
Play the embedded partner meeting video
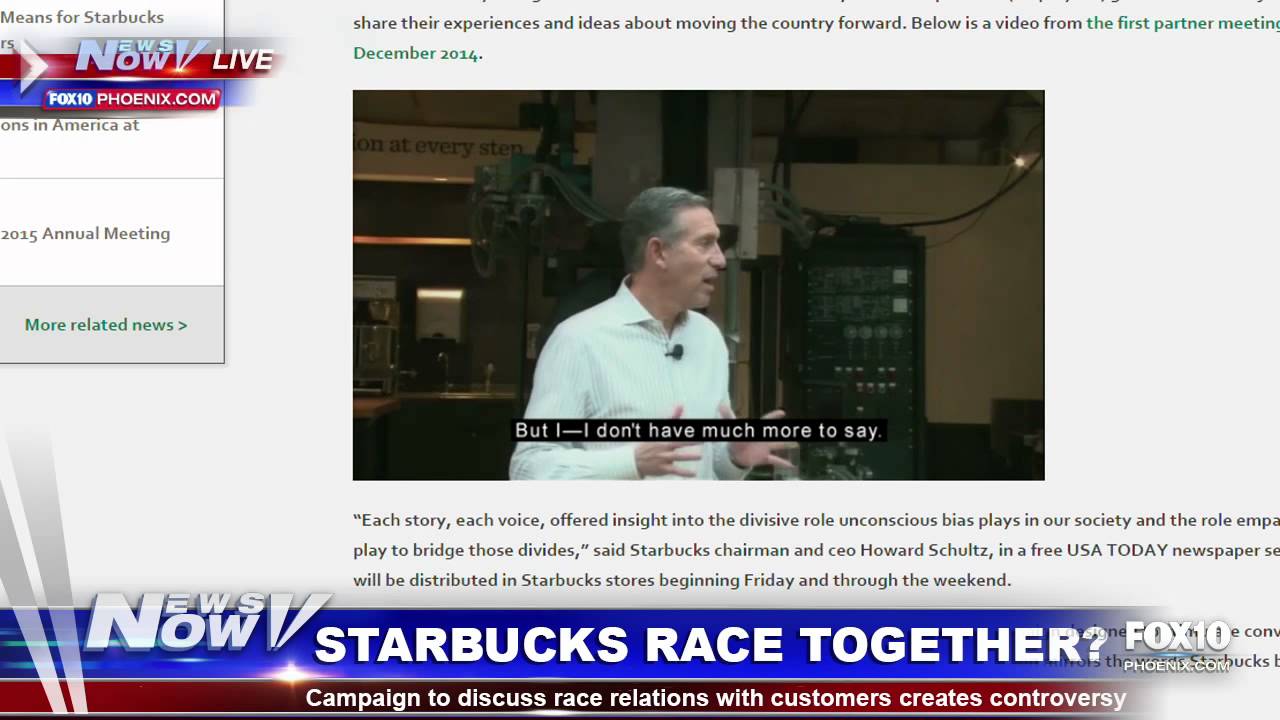(x=698, y=285)
